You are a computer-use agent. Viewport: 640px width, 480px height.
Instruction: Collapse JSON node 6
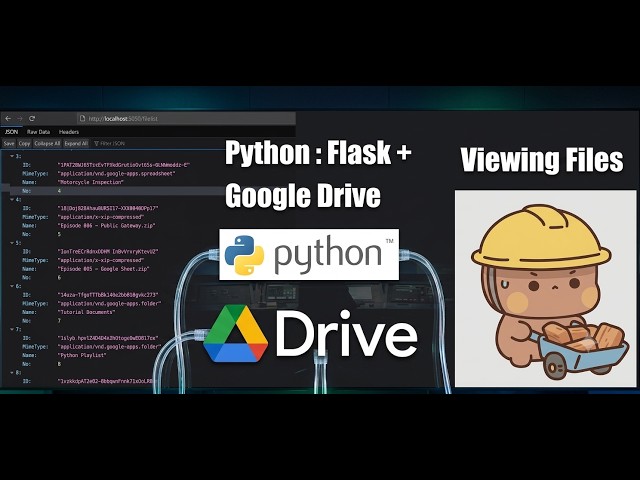12,286
